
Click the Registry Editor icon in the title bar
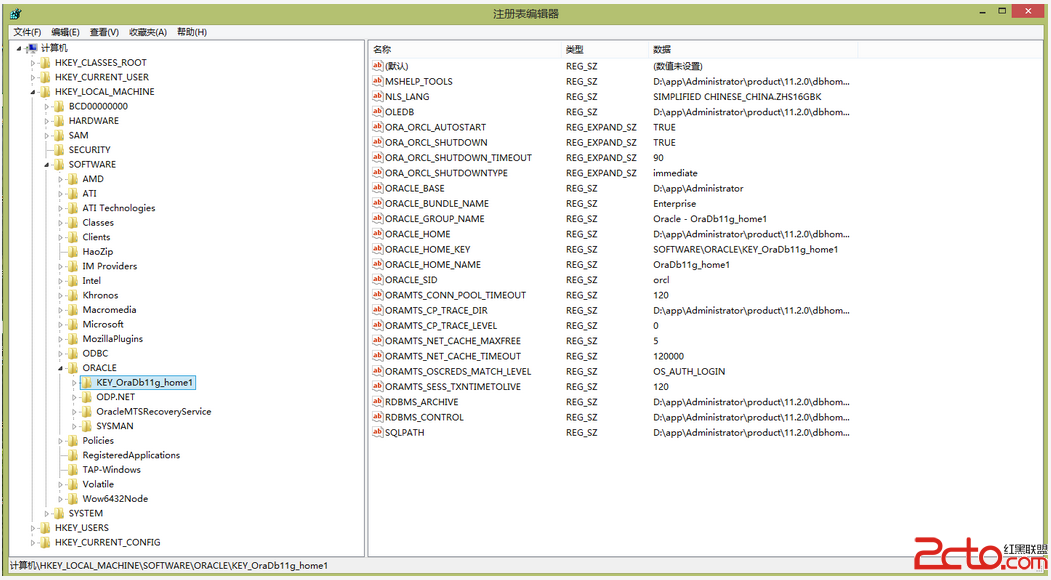coord(15,14)
